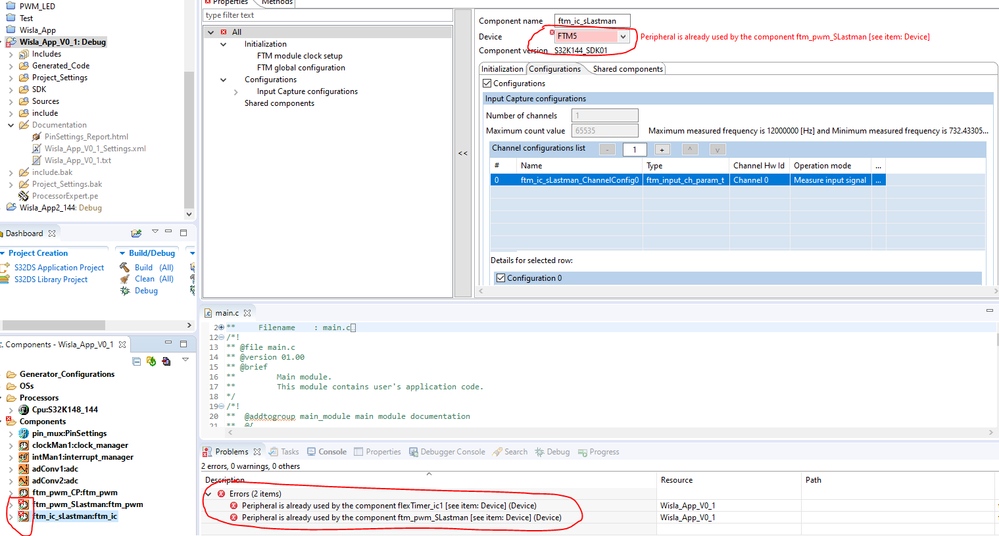Select ftm_pwm_SLastman peripheral error row

click(x=401, y=518)
